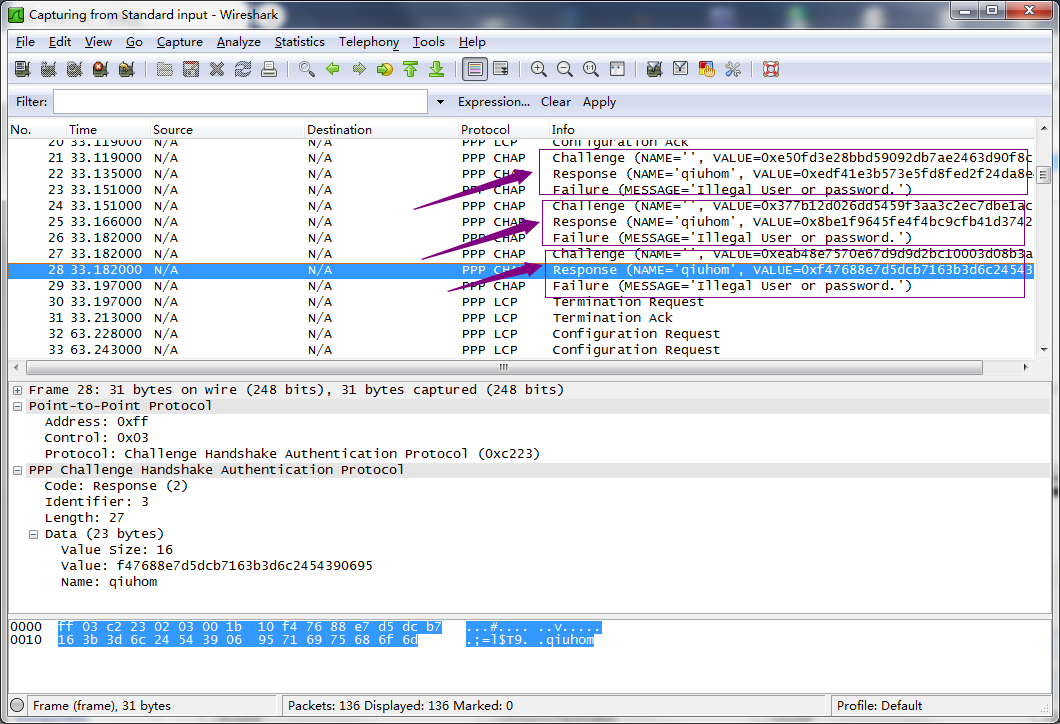
Task: Sort packets by the No. column header
Action: tap(37, 129)
